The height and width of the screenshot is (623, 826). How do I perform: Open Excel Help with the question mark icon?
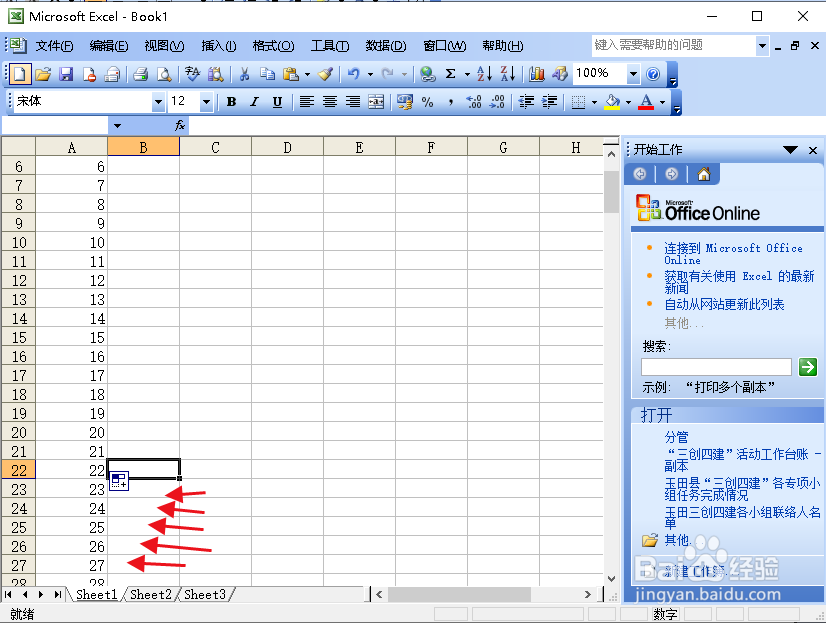coord(653,74)
